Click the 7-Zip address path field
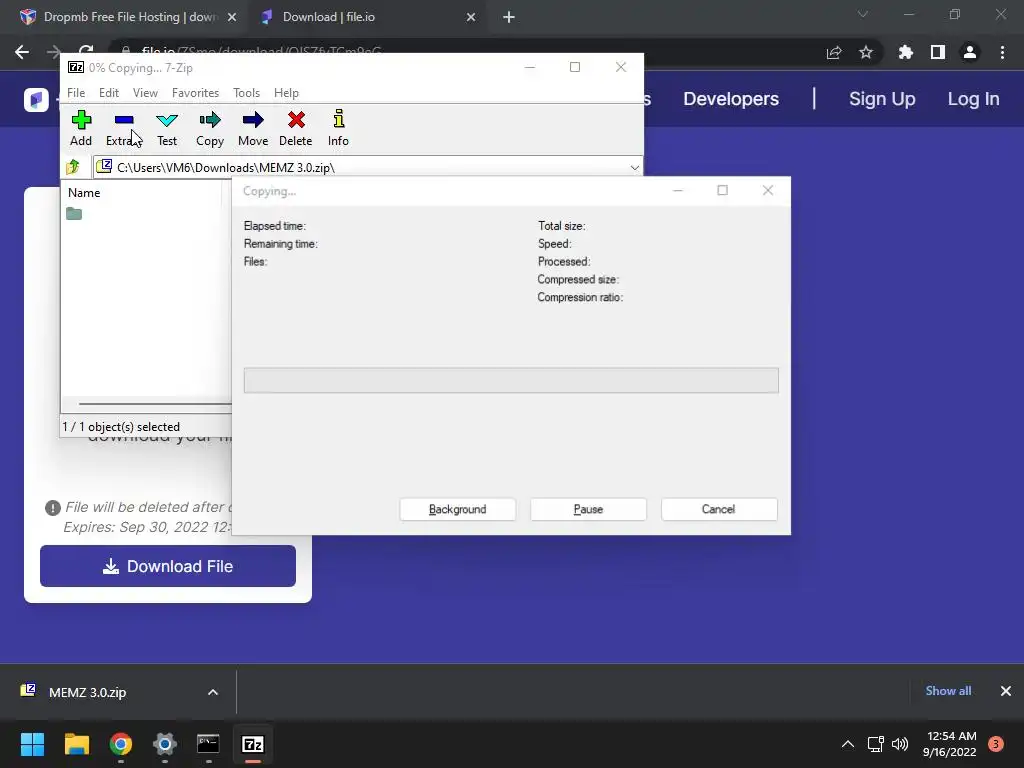Viewport: 1024px width, 768px height. pyautogui.click(x=368, y=168)
